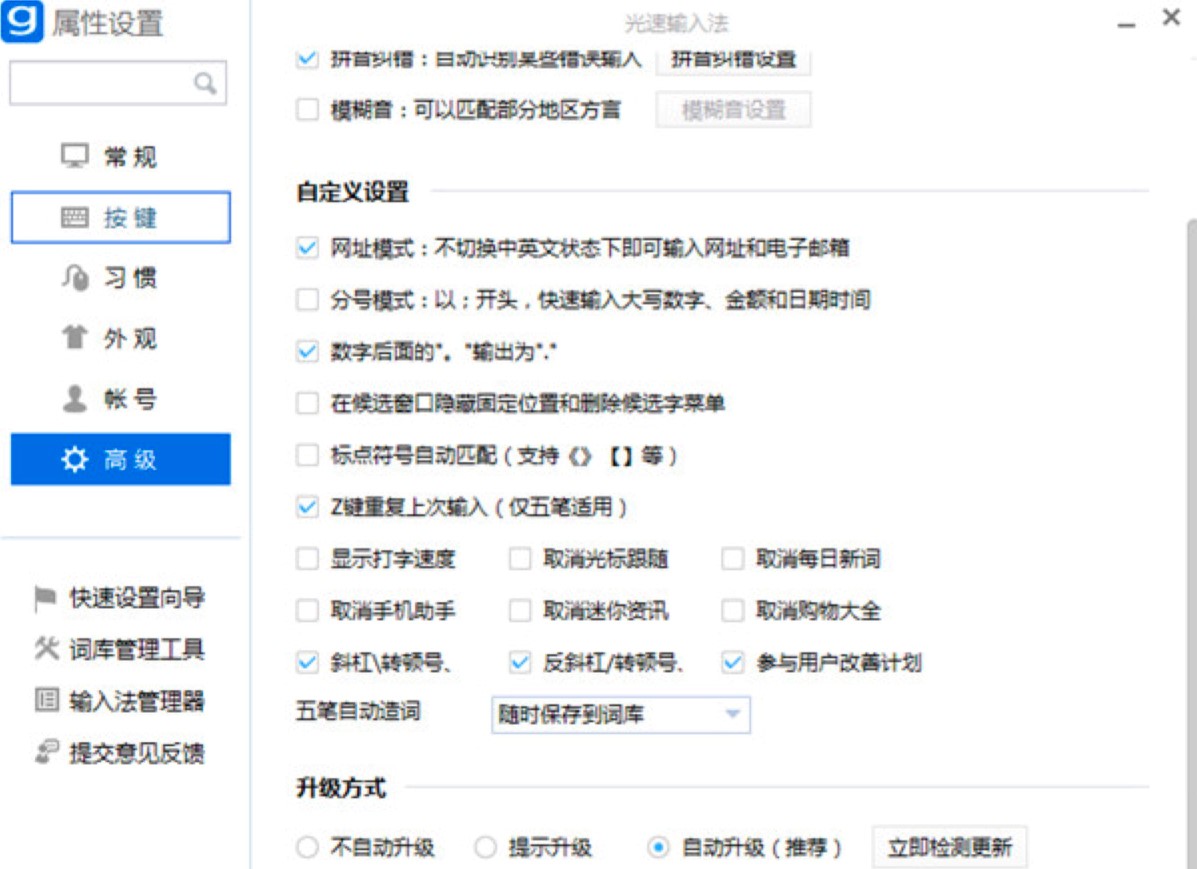Check 取消迷你资讯 option
1197x869 pixels.
click(x=520, y=611)
